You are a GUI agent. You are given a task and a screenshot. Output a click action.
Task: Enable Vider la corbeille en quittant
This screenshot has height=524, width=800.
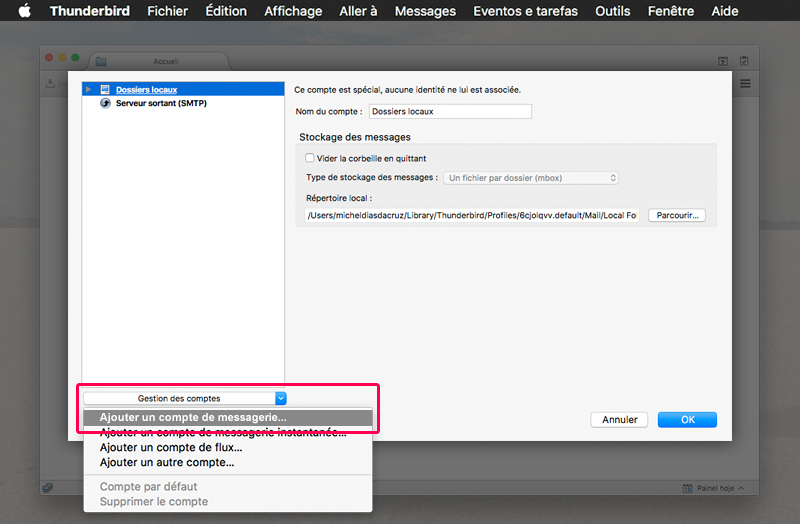(310, 158)
